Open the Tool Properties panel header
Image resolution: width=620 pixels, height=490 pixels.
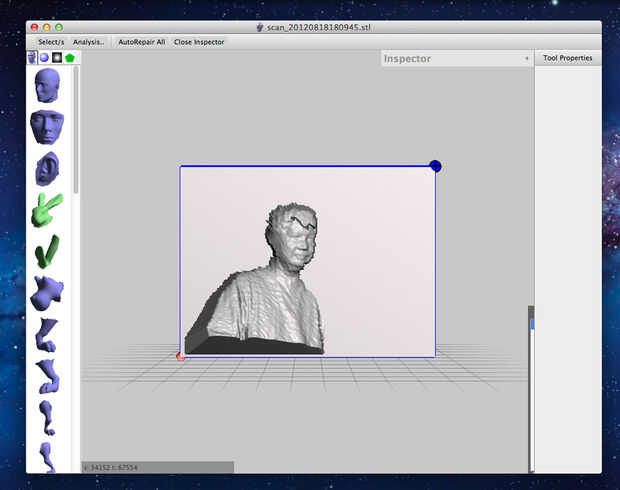(567, 58)
